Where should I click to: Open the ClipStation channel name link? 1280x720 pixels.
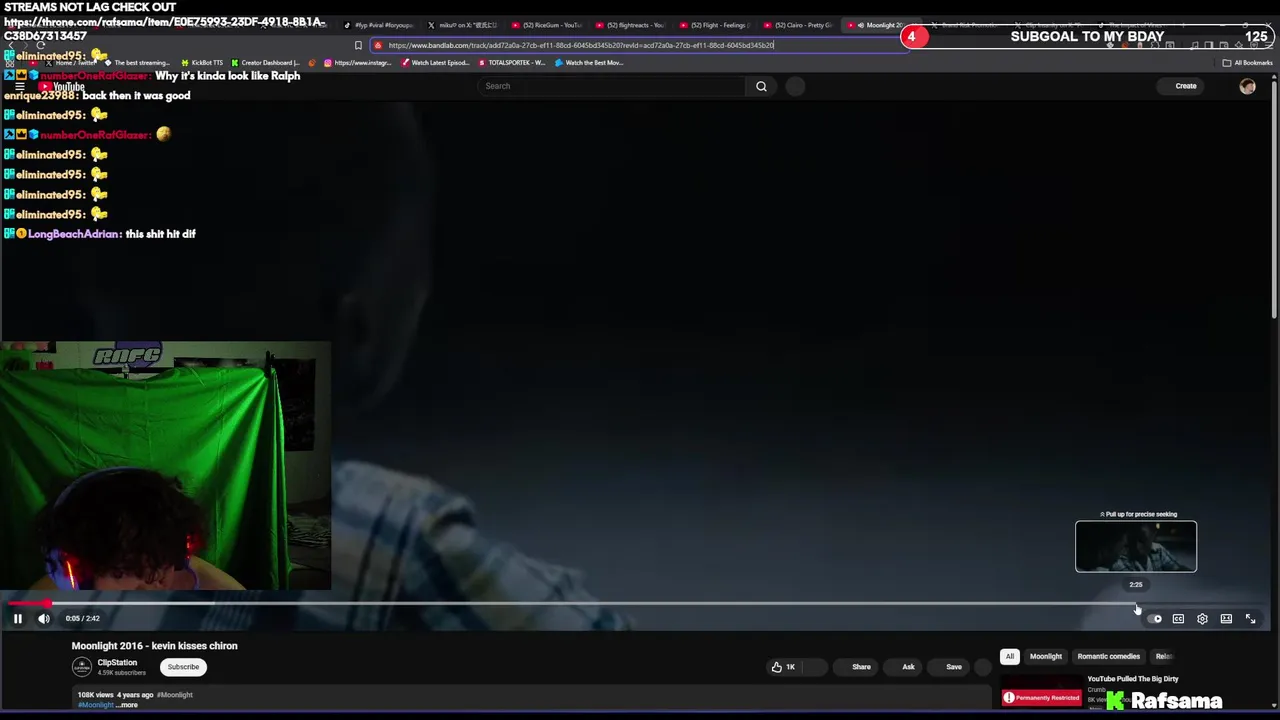pyautogui.click(x=117, y=663)
